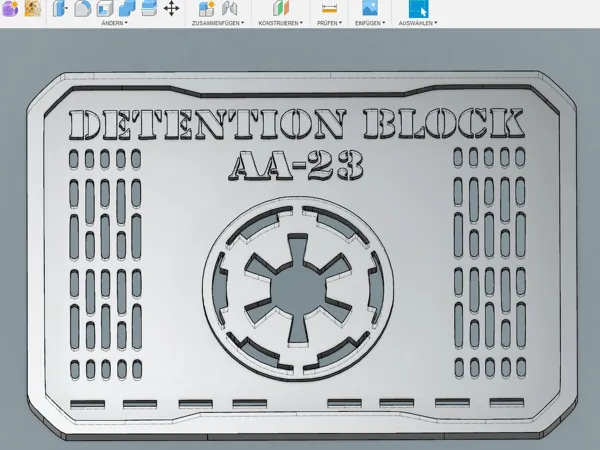Screen dimensions: 600x450
Task: Click the Offset Plane icon
Action: coord(281,8)
